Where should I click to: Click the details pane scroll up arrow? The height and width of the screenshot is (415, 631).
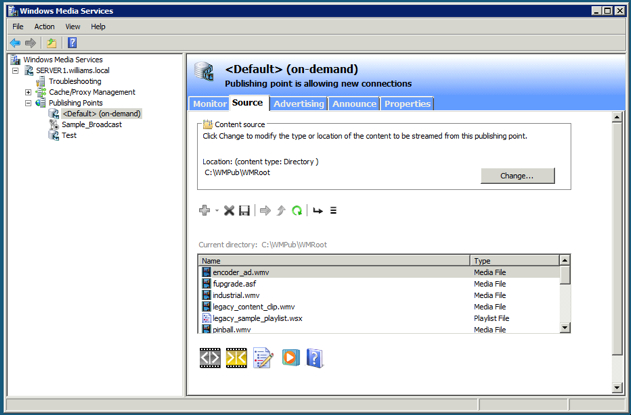[617, 118]
